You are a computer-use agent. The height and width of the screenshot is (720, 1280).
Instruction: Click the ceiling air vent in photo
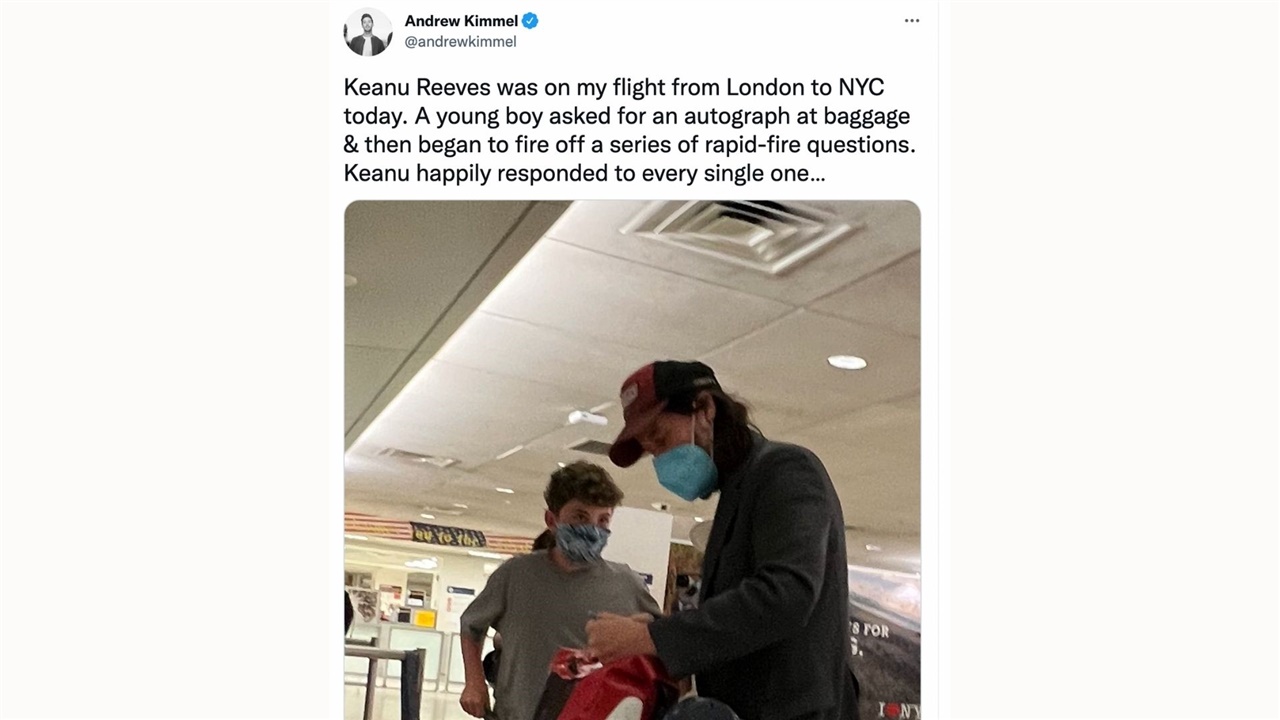(x=741, y=233)
